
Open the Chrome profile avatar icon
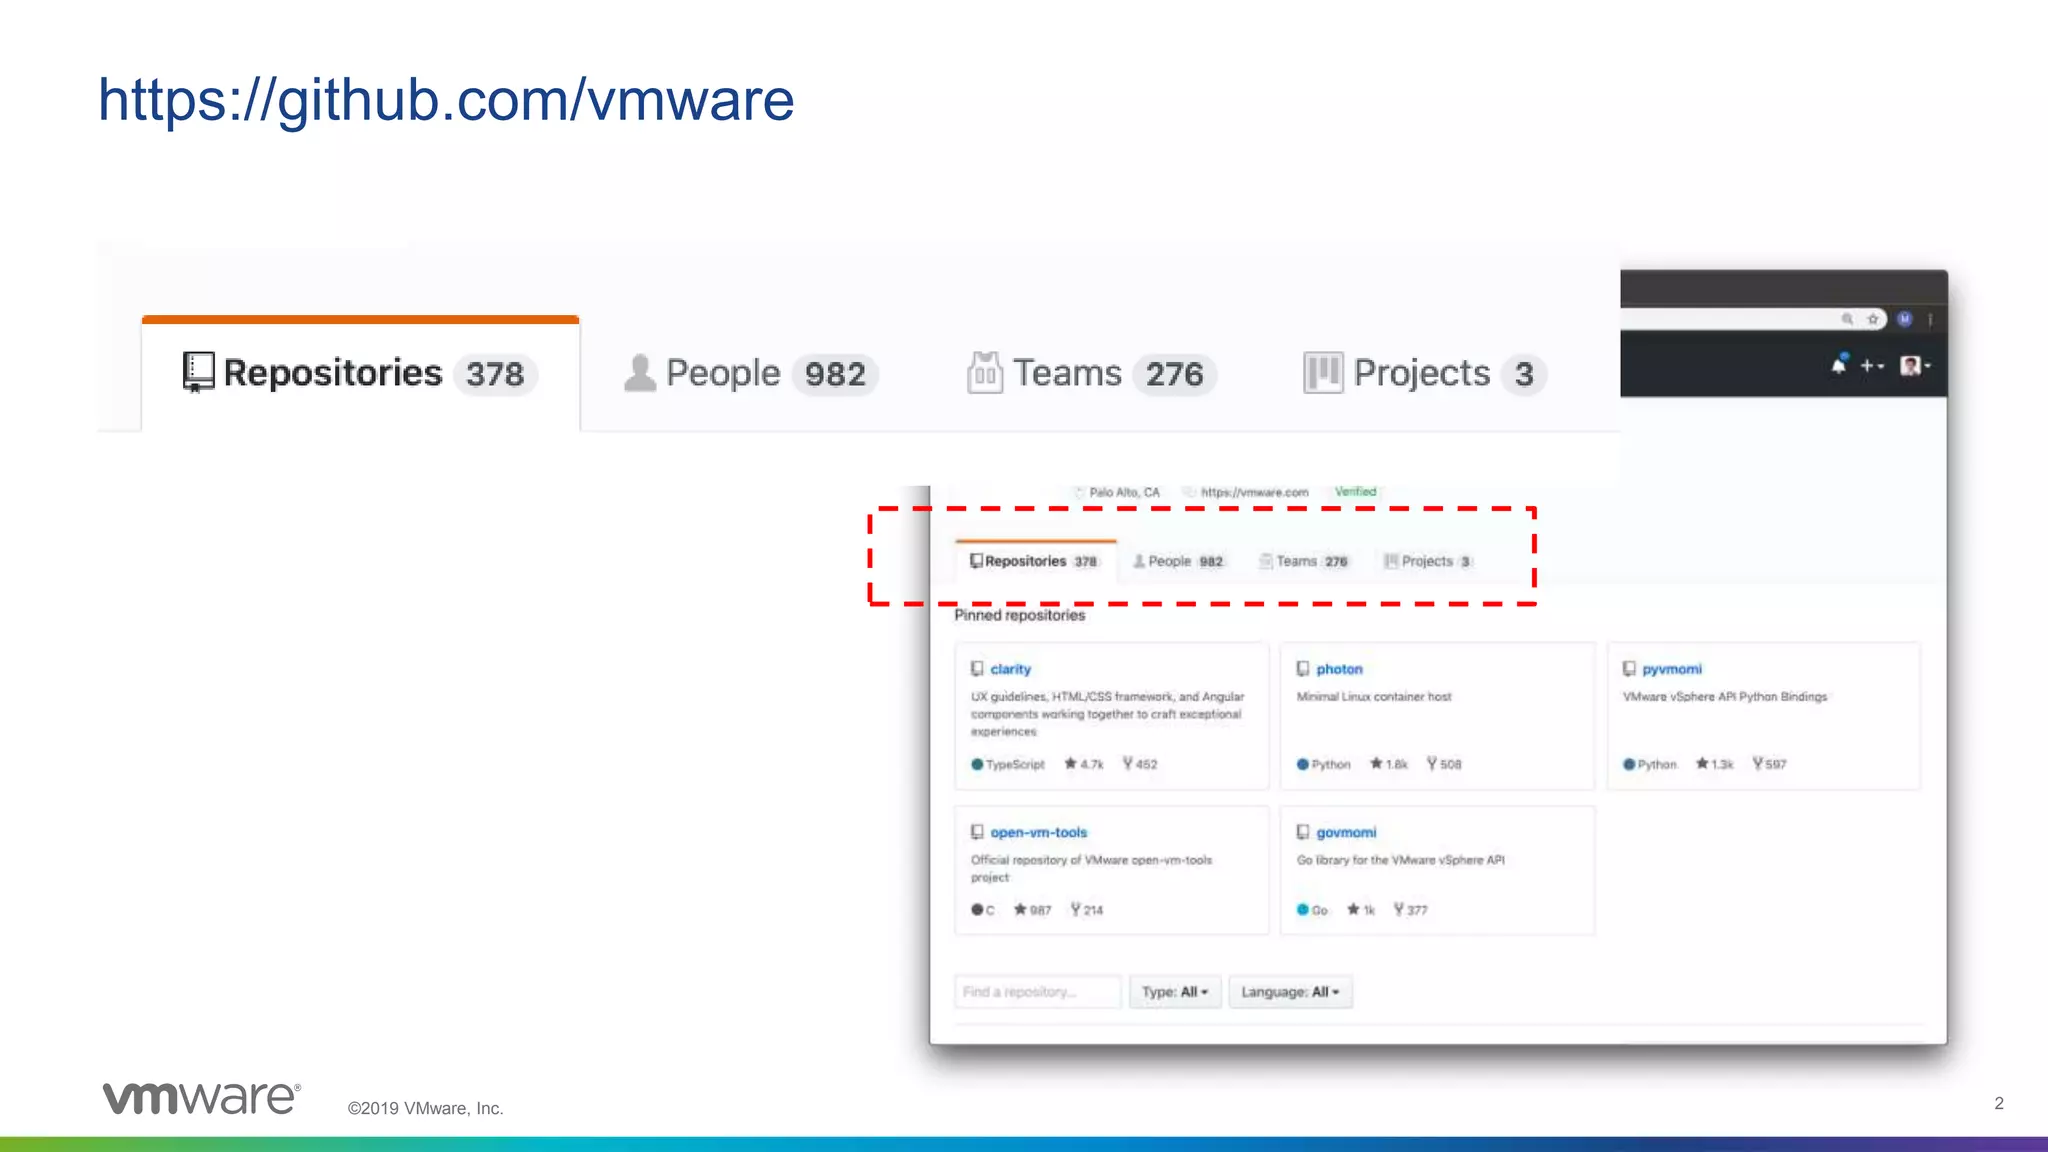tap(1905, 319)
